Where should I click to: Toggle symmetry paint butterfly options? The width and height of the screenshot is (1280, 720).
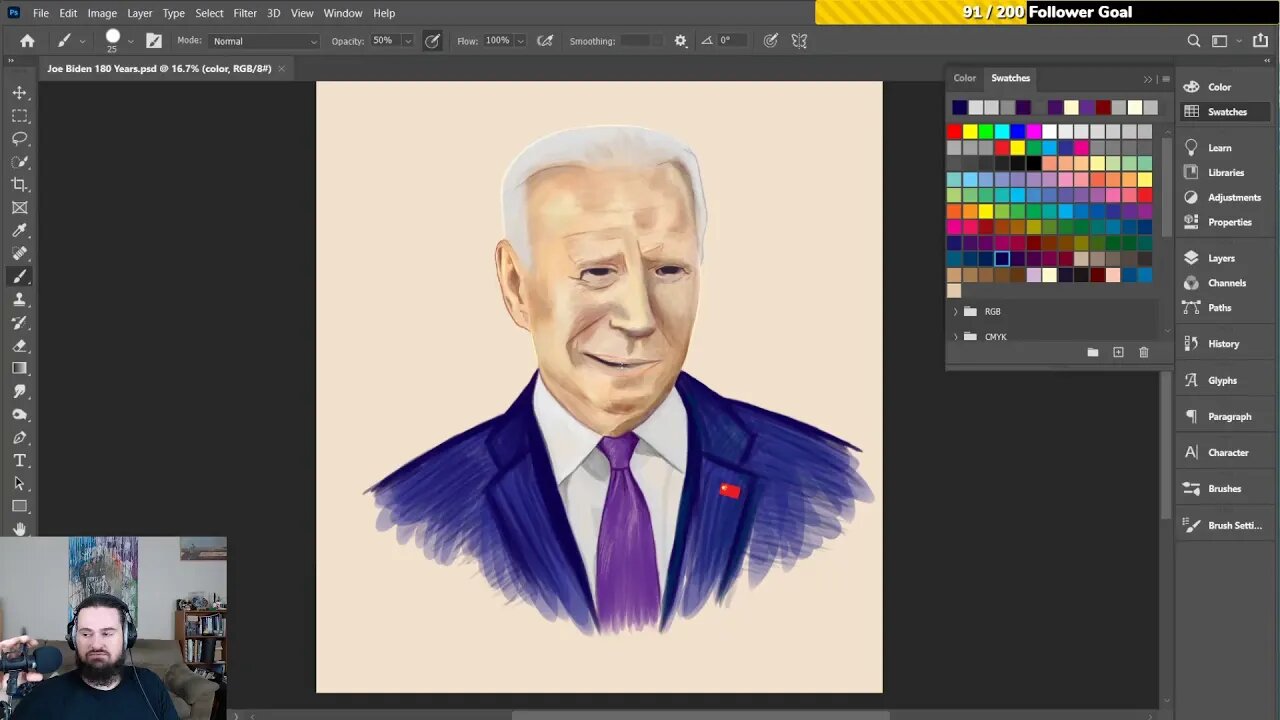(x=799, y=41)
